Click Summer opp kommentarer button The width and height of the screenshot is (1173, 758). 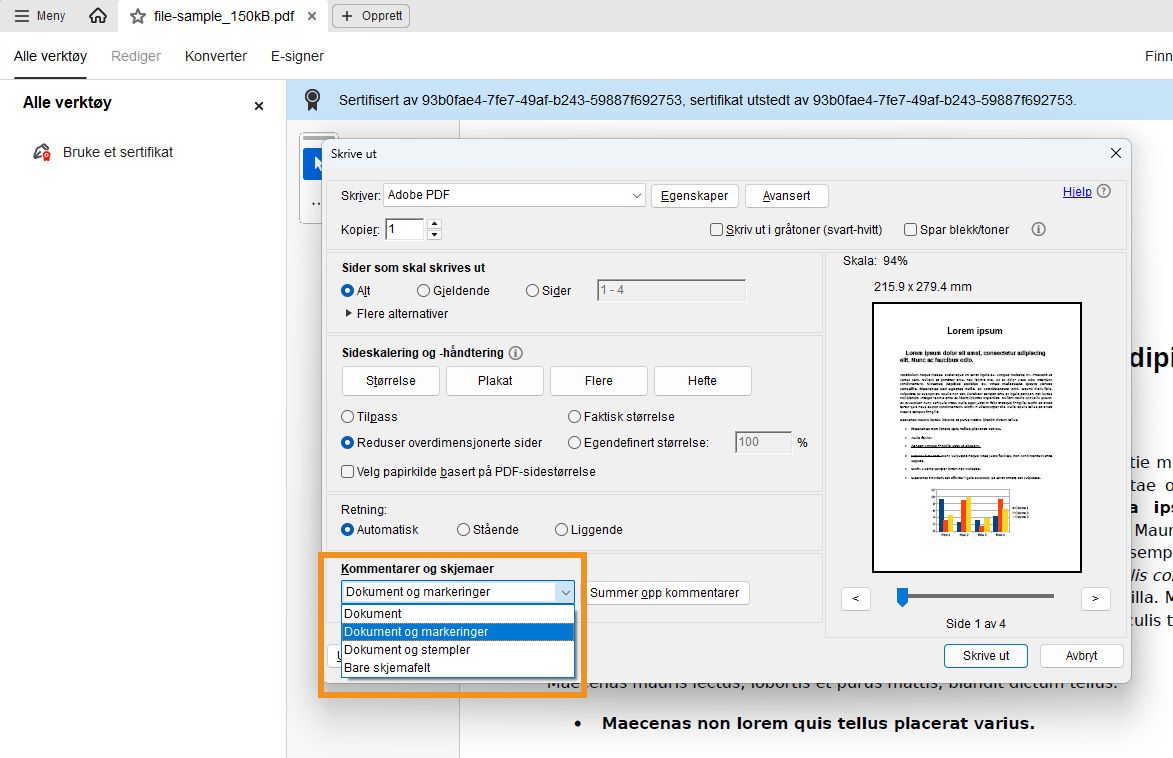click(x=666, y=593)
